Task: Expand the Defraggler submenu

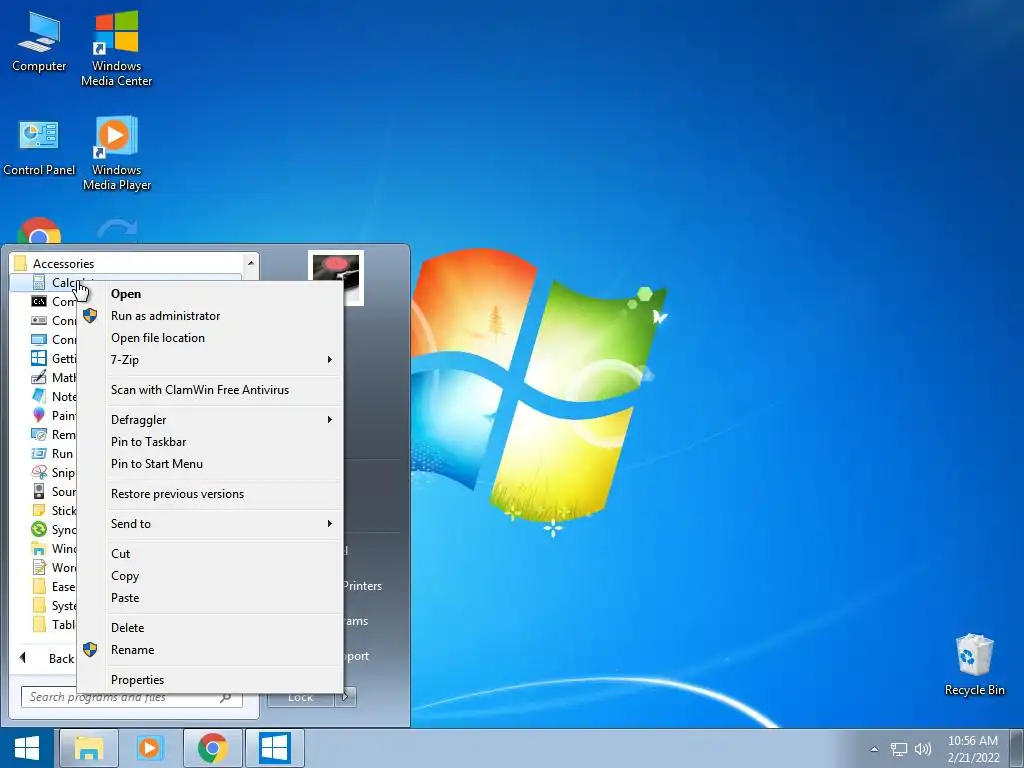Action: 210,420
